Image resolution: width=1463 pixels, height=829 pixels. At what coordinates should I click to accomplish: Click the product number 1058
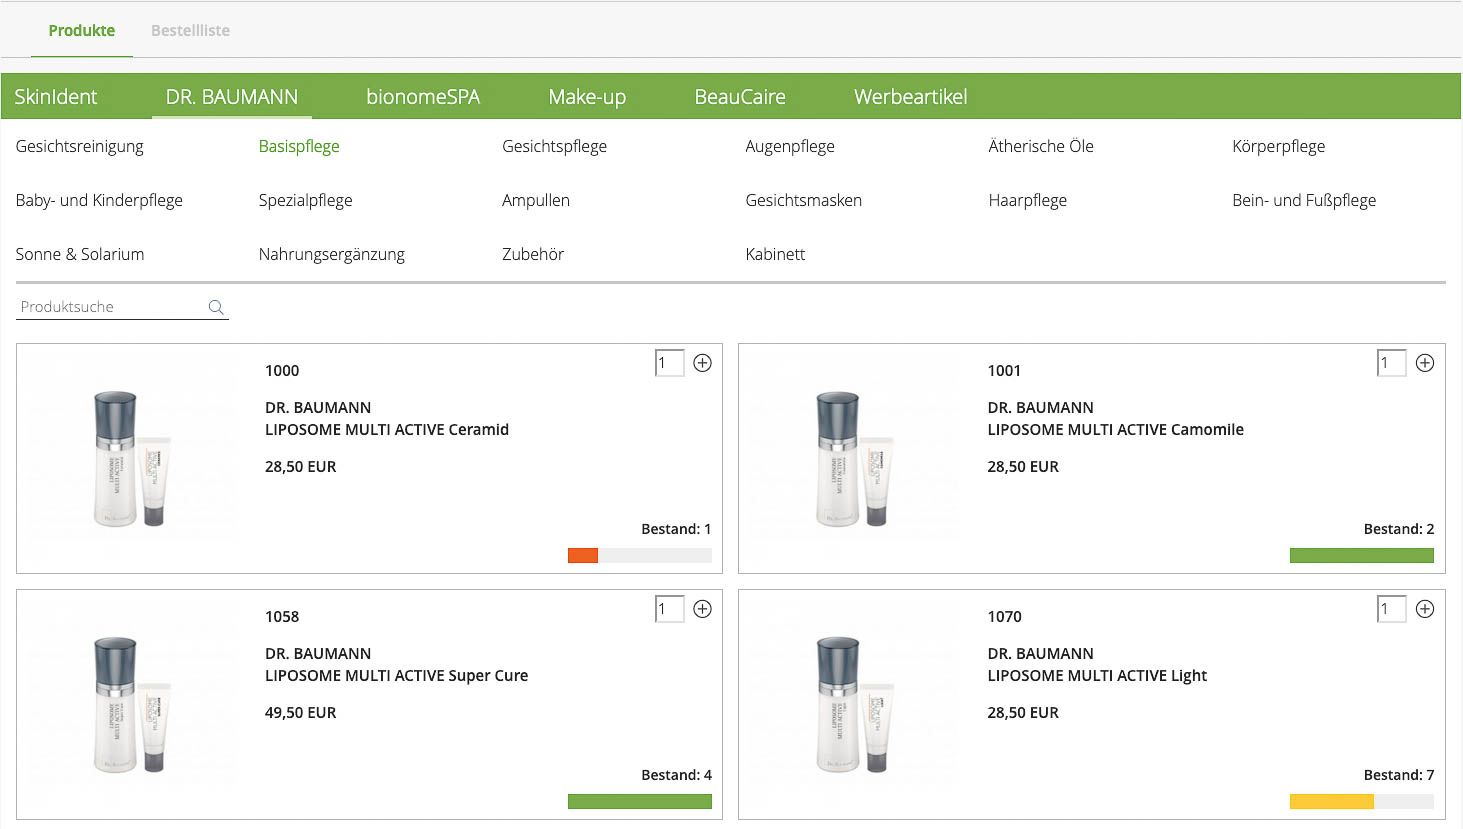282,617
